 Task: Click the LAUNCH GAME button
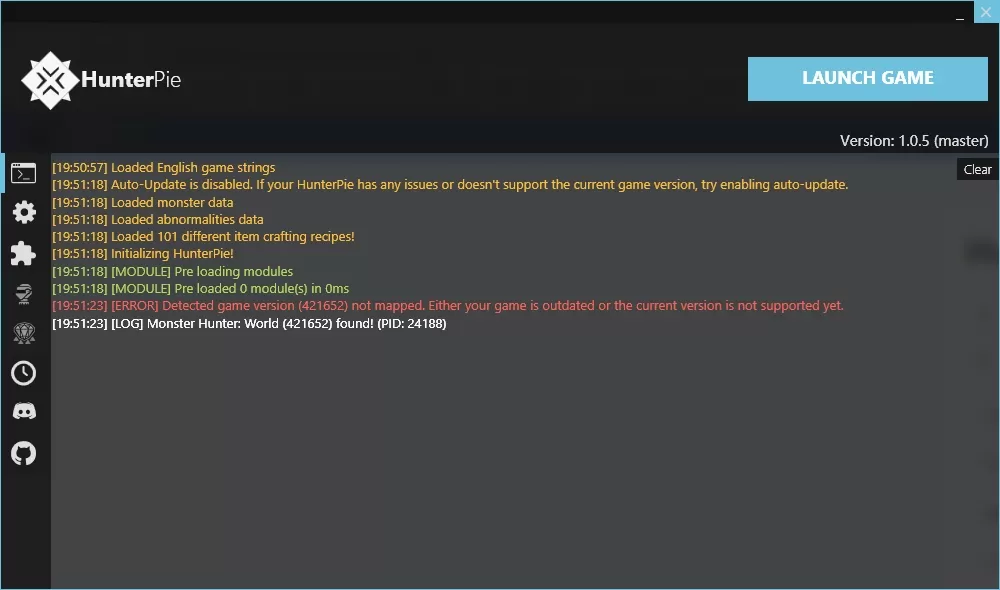point(867,78)
